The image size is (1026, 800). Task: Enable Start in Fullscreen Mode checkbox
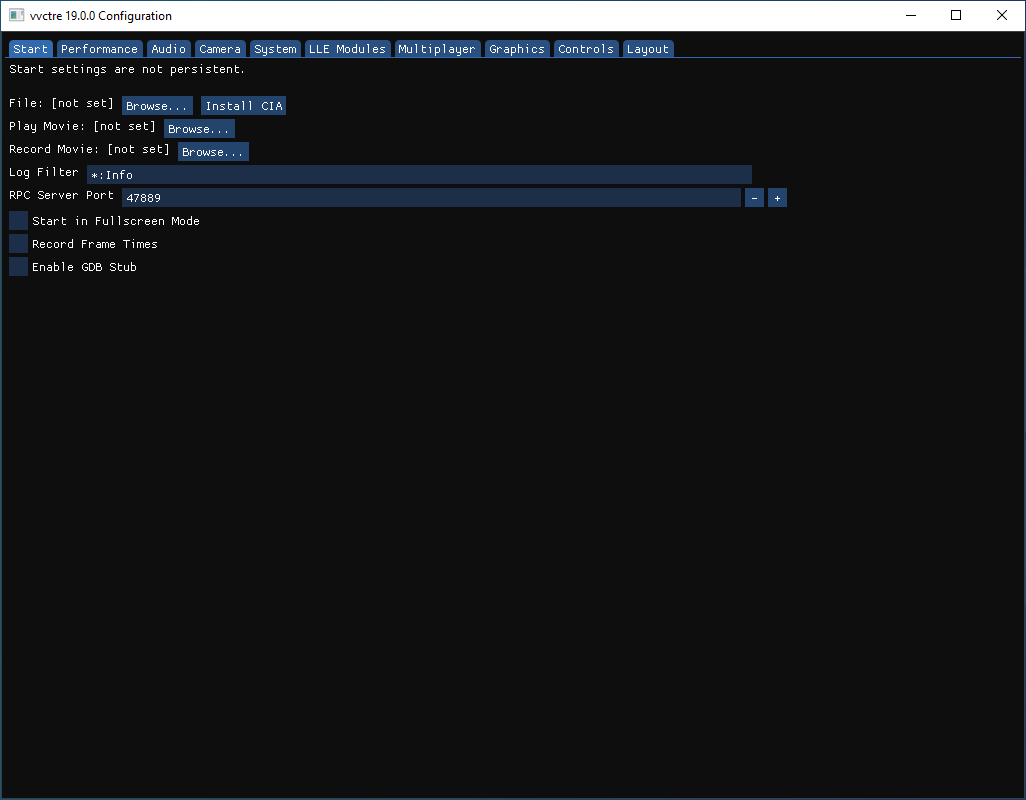coord(18,220)
